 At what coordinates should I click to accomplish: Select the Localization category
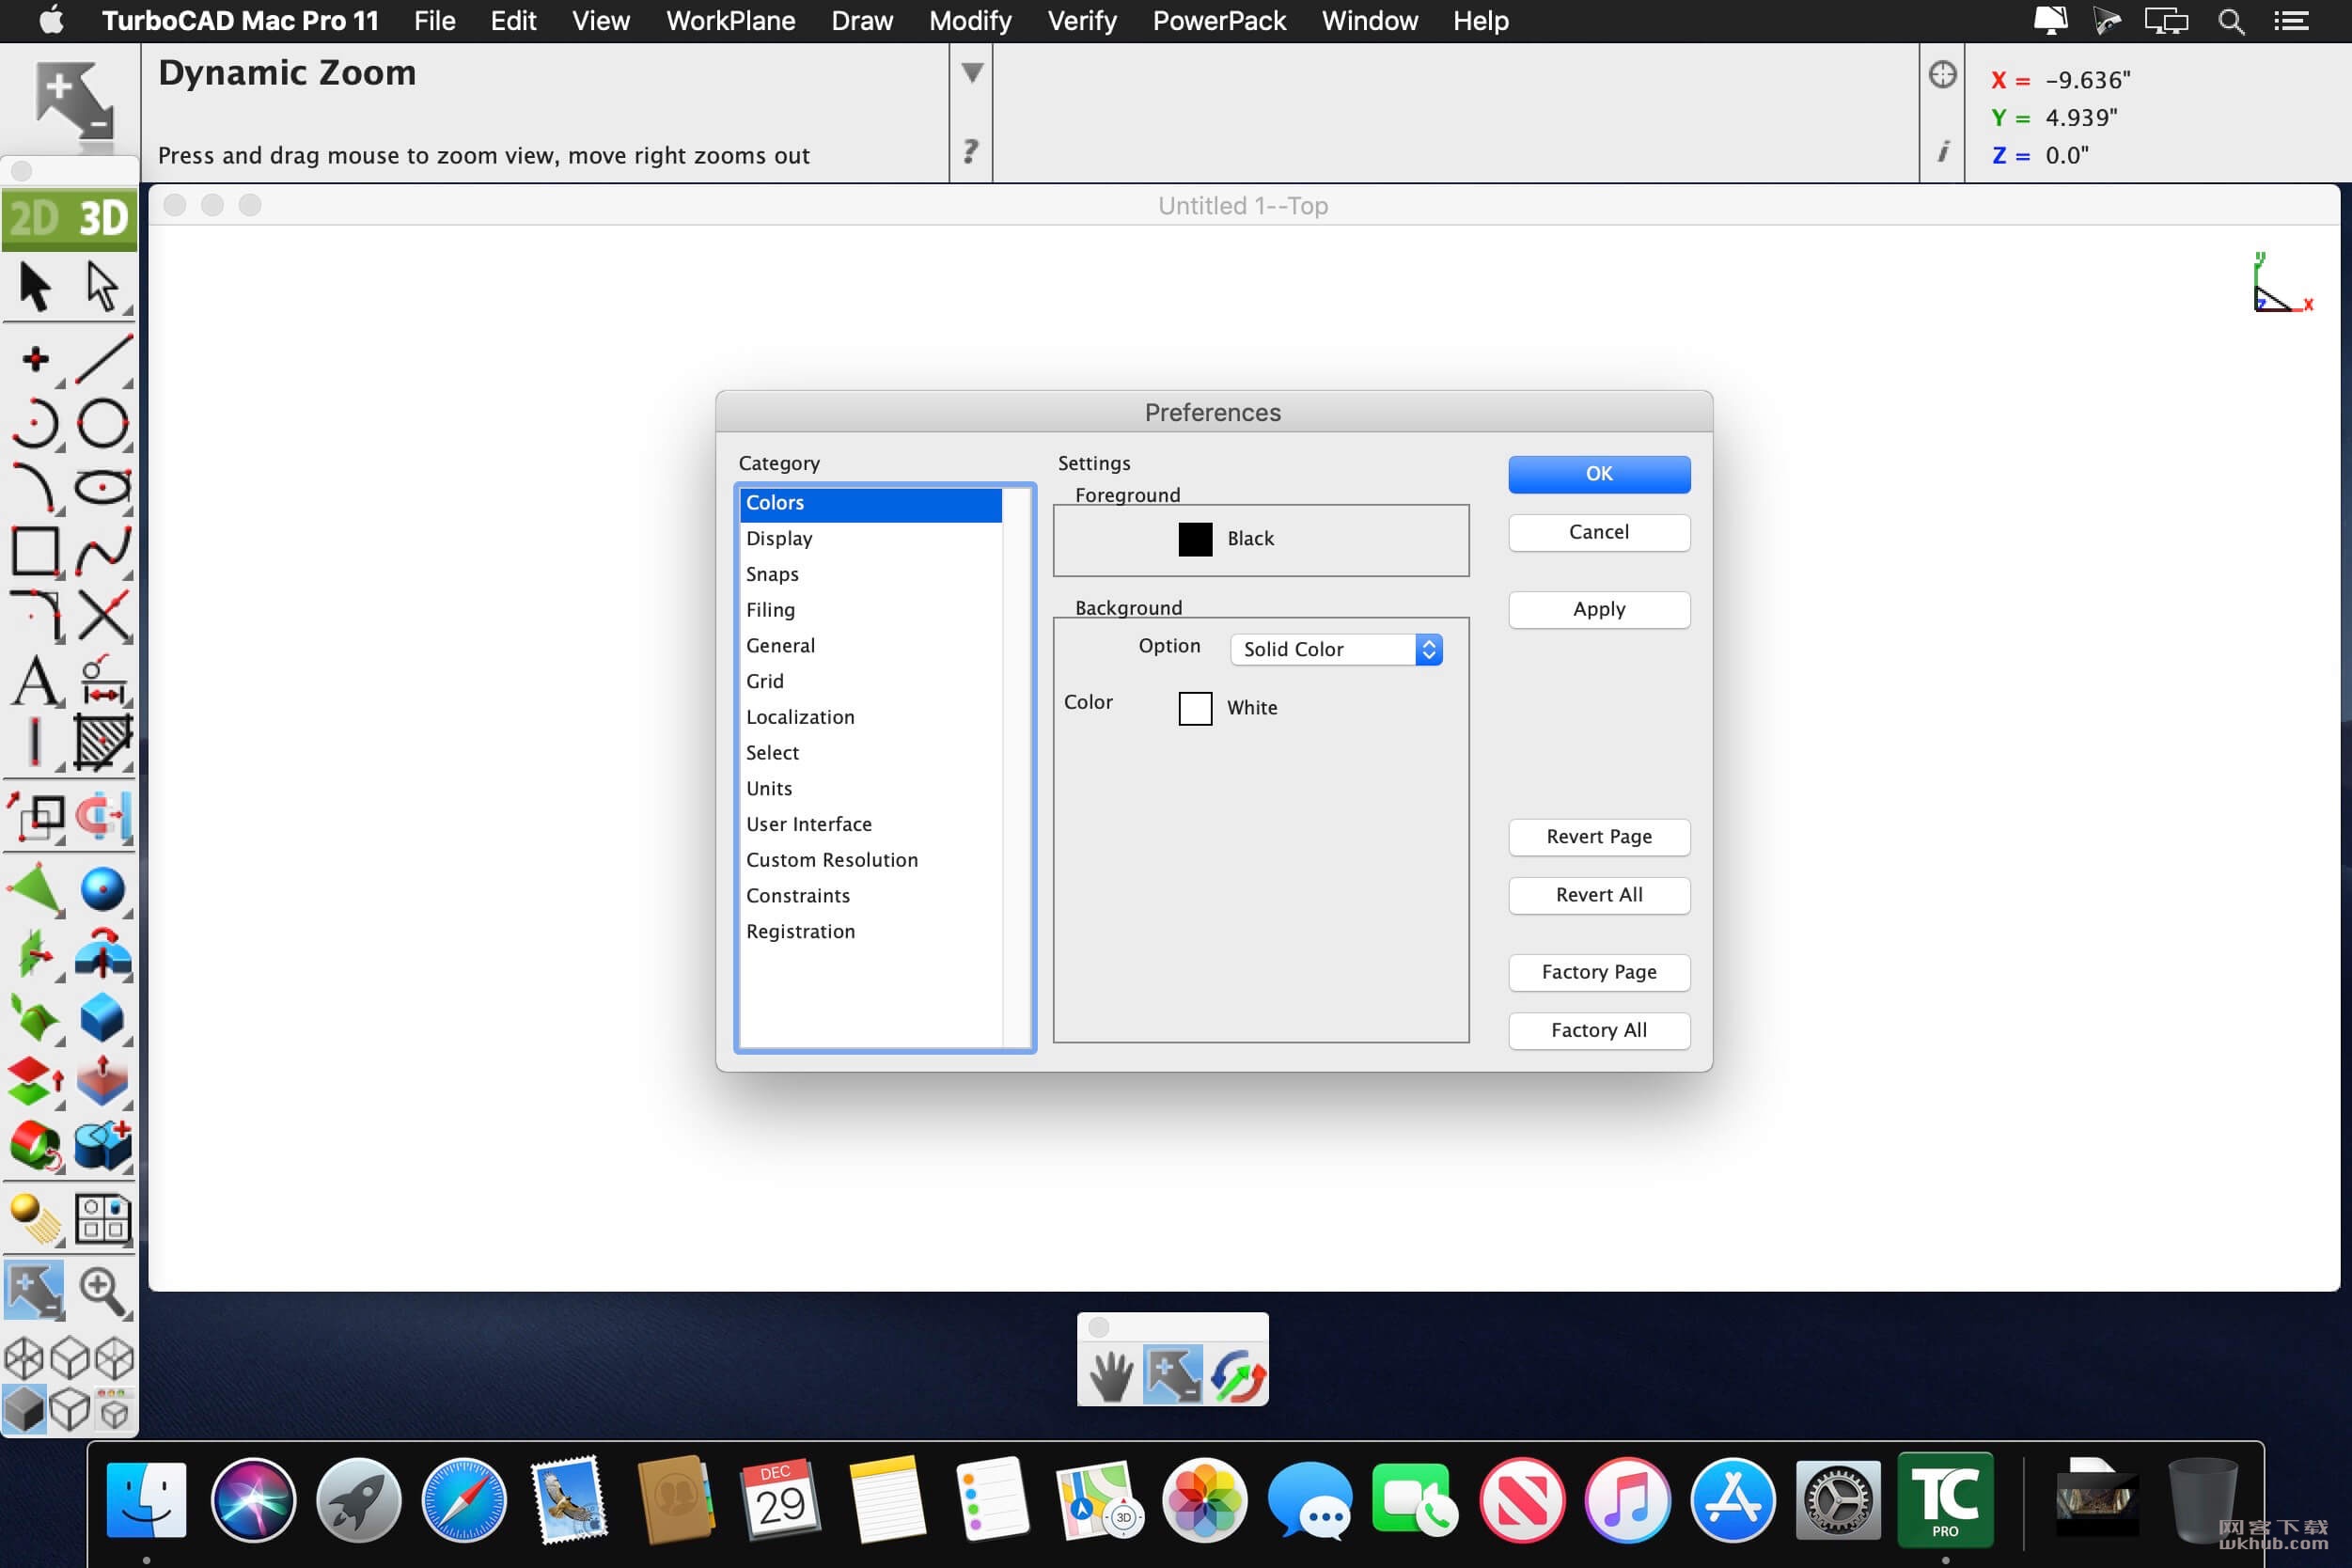point(870,717)
